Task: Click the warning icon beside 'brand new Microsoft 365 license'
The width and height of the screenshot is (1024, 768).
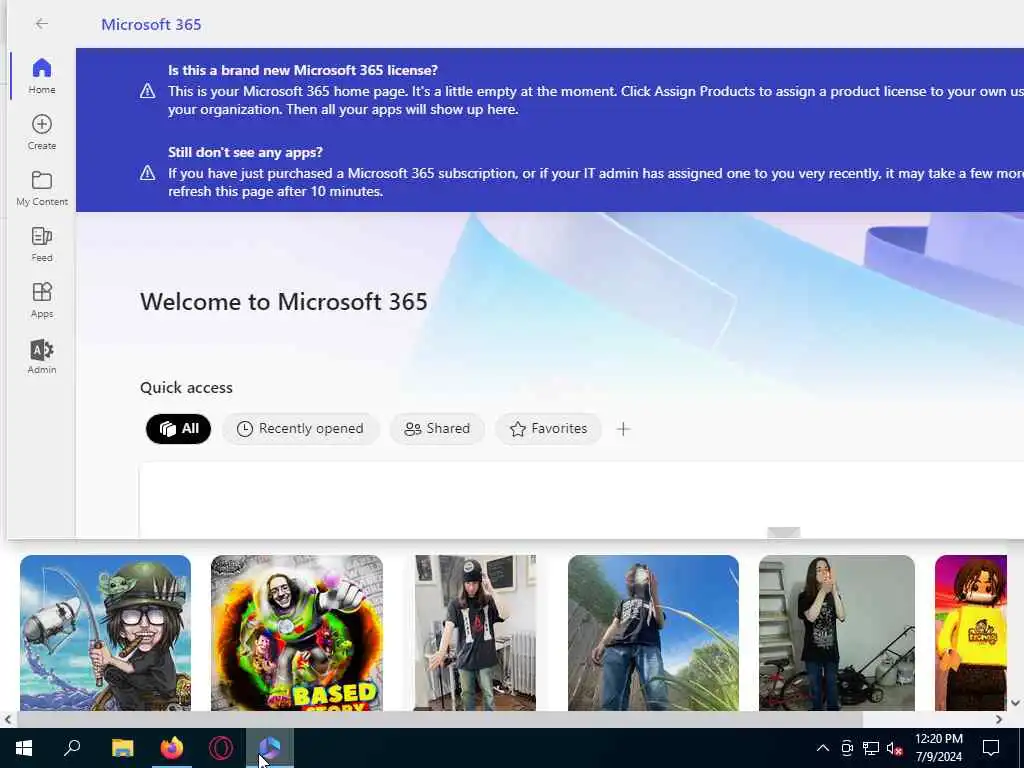Action: (148, 91)
